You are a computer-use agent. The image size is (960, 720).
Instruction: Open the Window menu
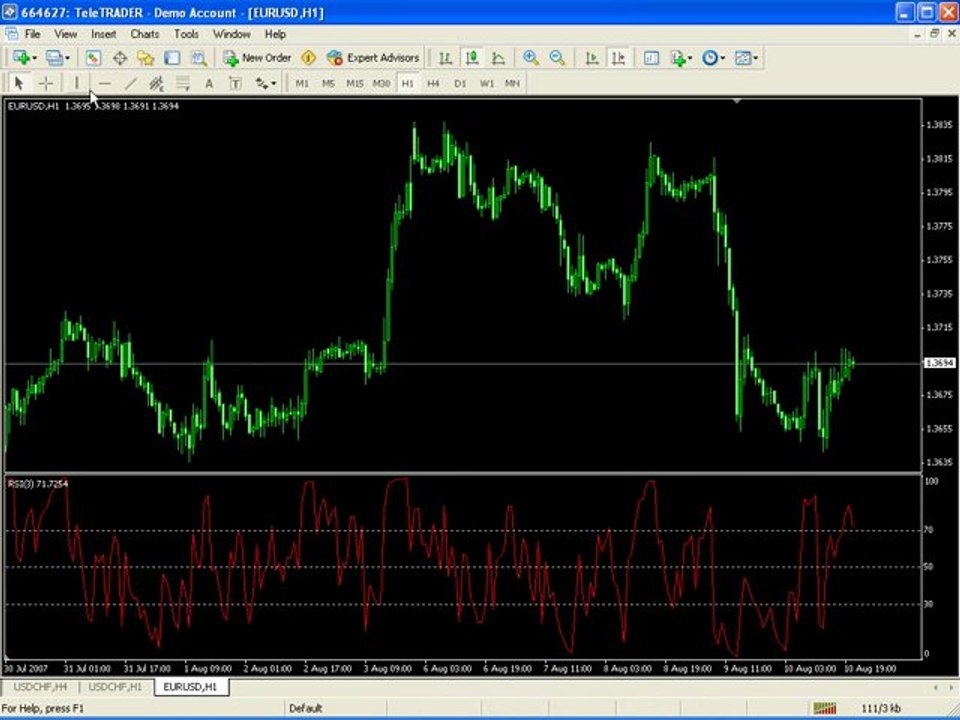coord(231,34)
